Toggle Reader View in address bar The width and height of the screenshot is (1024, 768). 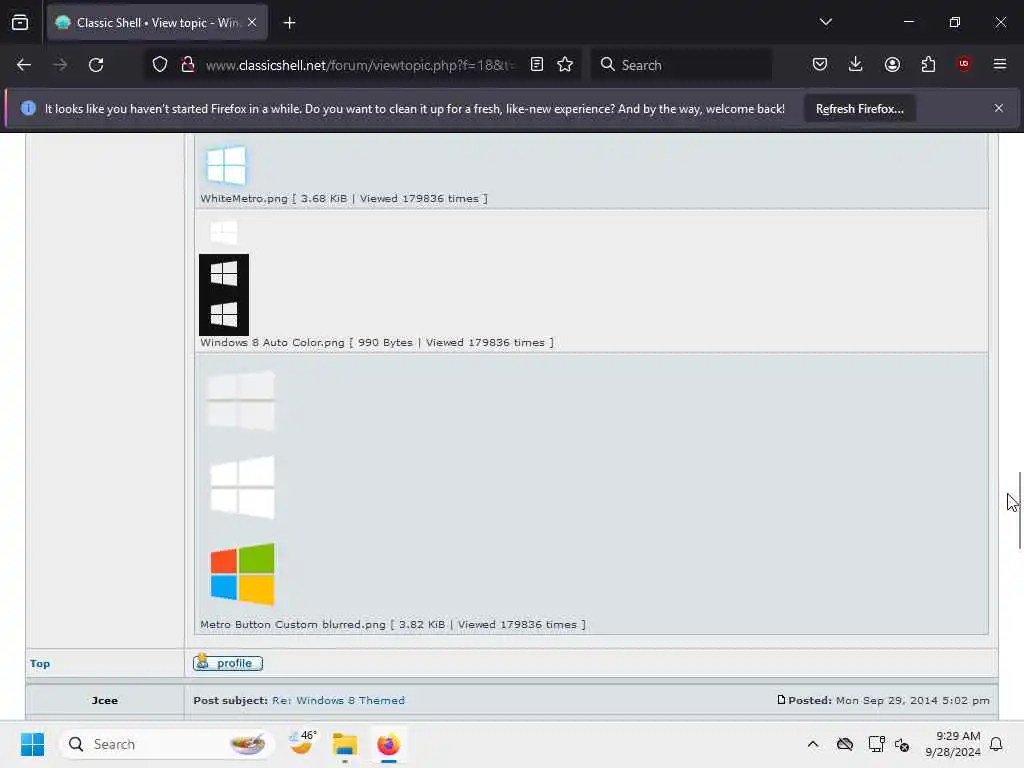pos(537,65)
